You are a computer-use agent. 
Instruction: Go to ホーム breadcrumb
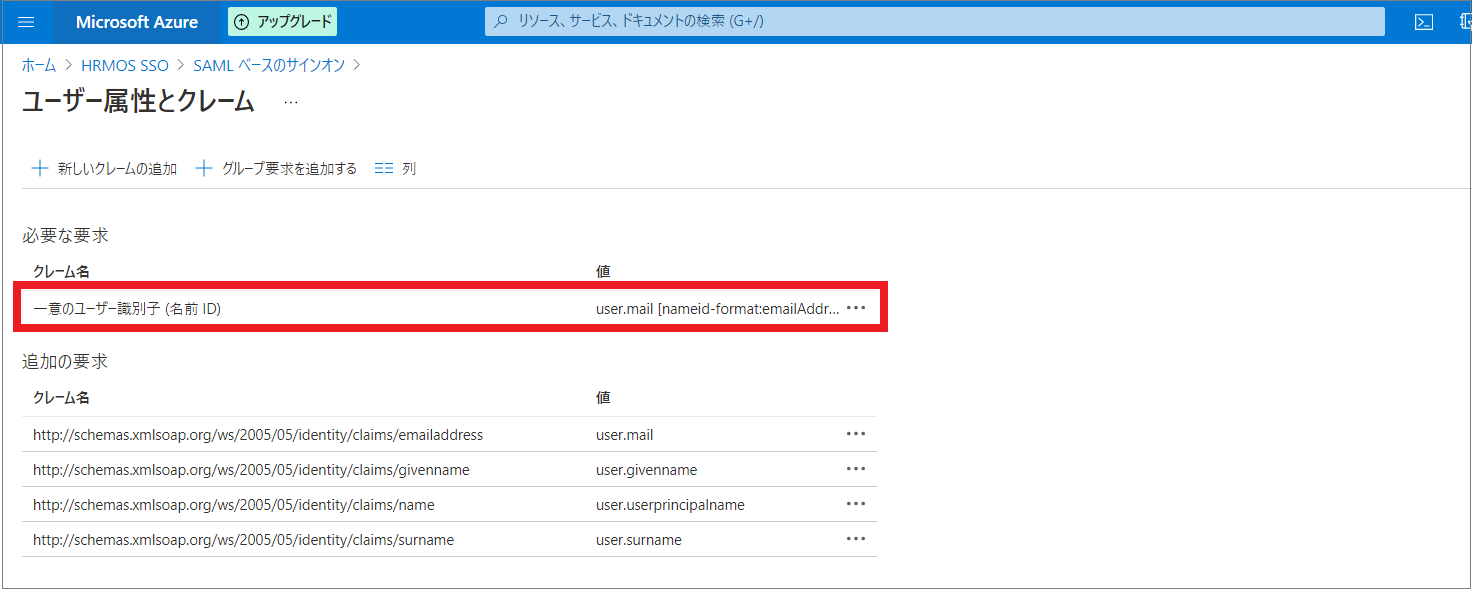(39, 65)
